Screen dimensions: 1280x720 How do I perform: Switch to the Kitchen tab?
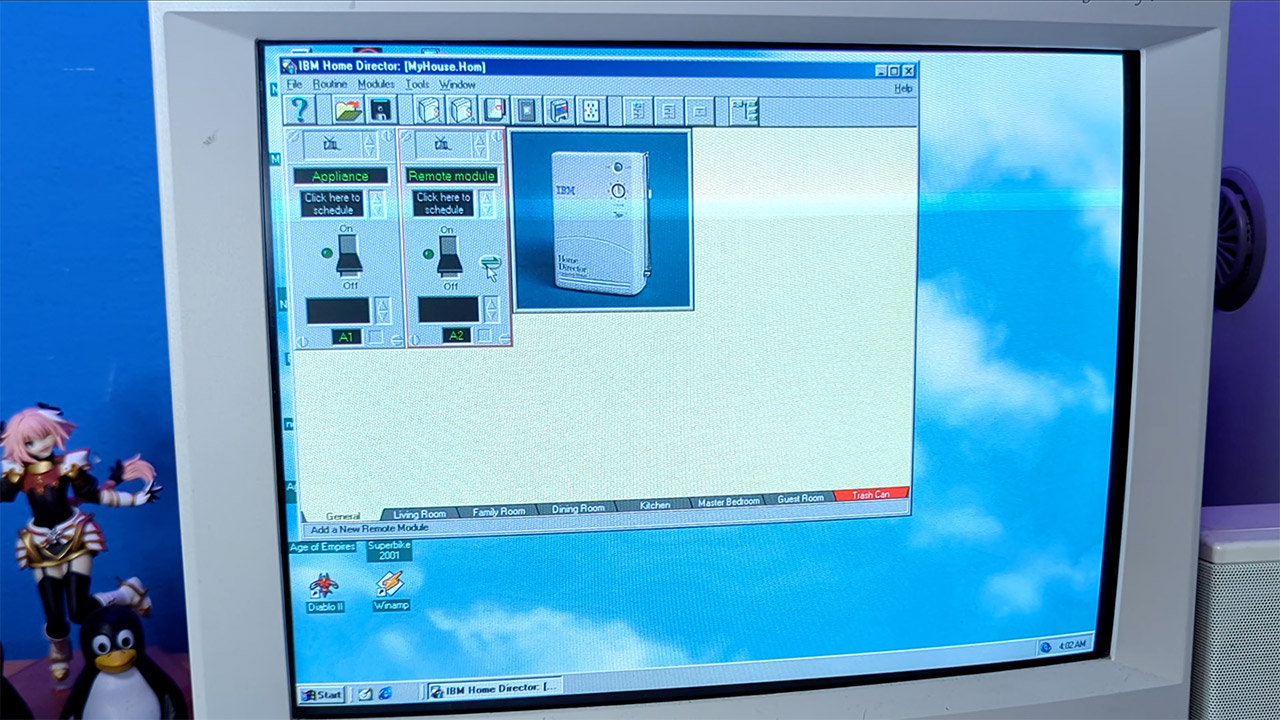(x=655, y=505)
